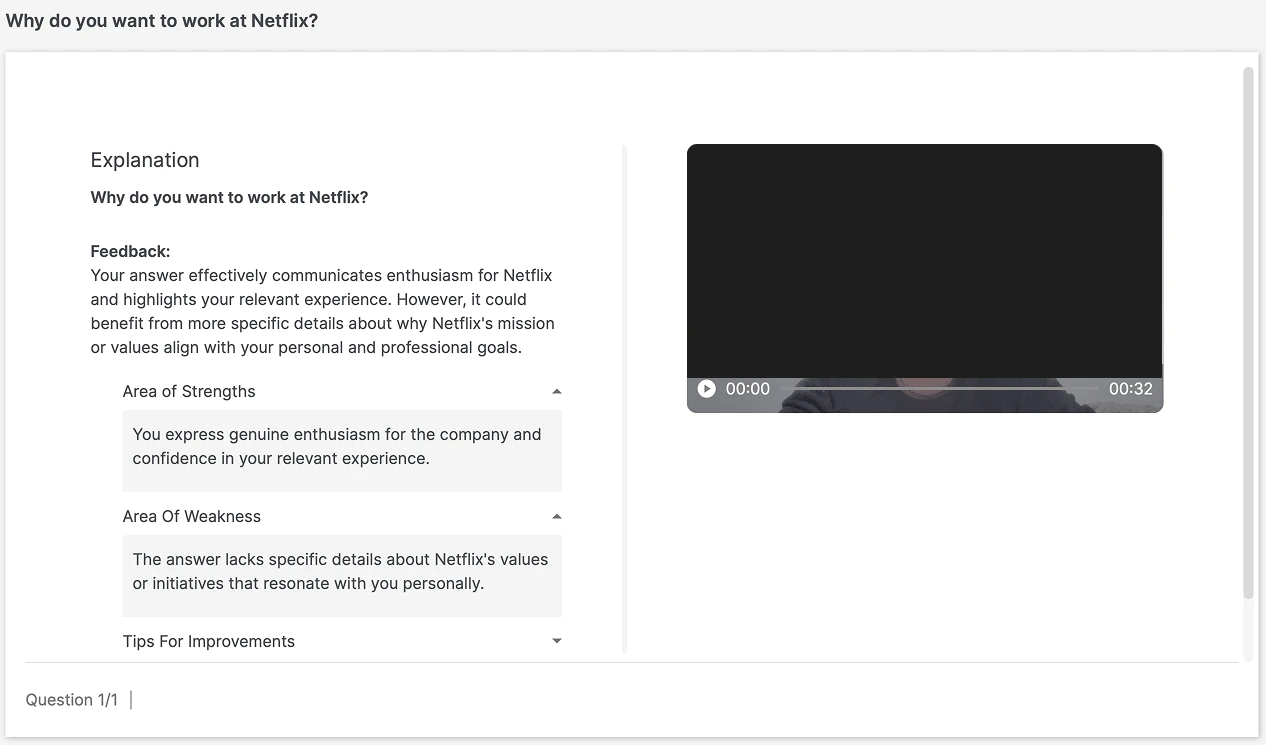Click the page title about Netflix
The image size is (1266, 745).
point(162,20)
